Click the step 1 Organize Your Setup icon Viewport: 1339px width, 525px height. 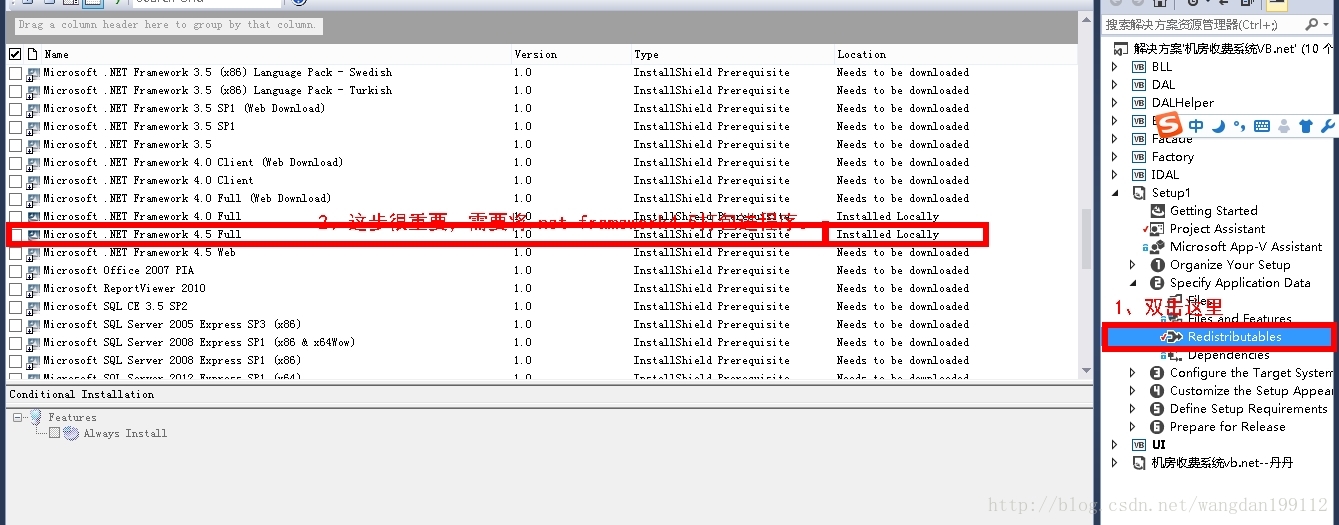click(x=1158, y=265)
